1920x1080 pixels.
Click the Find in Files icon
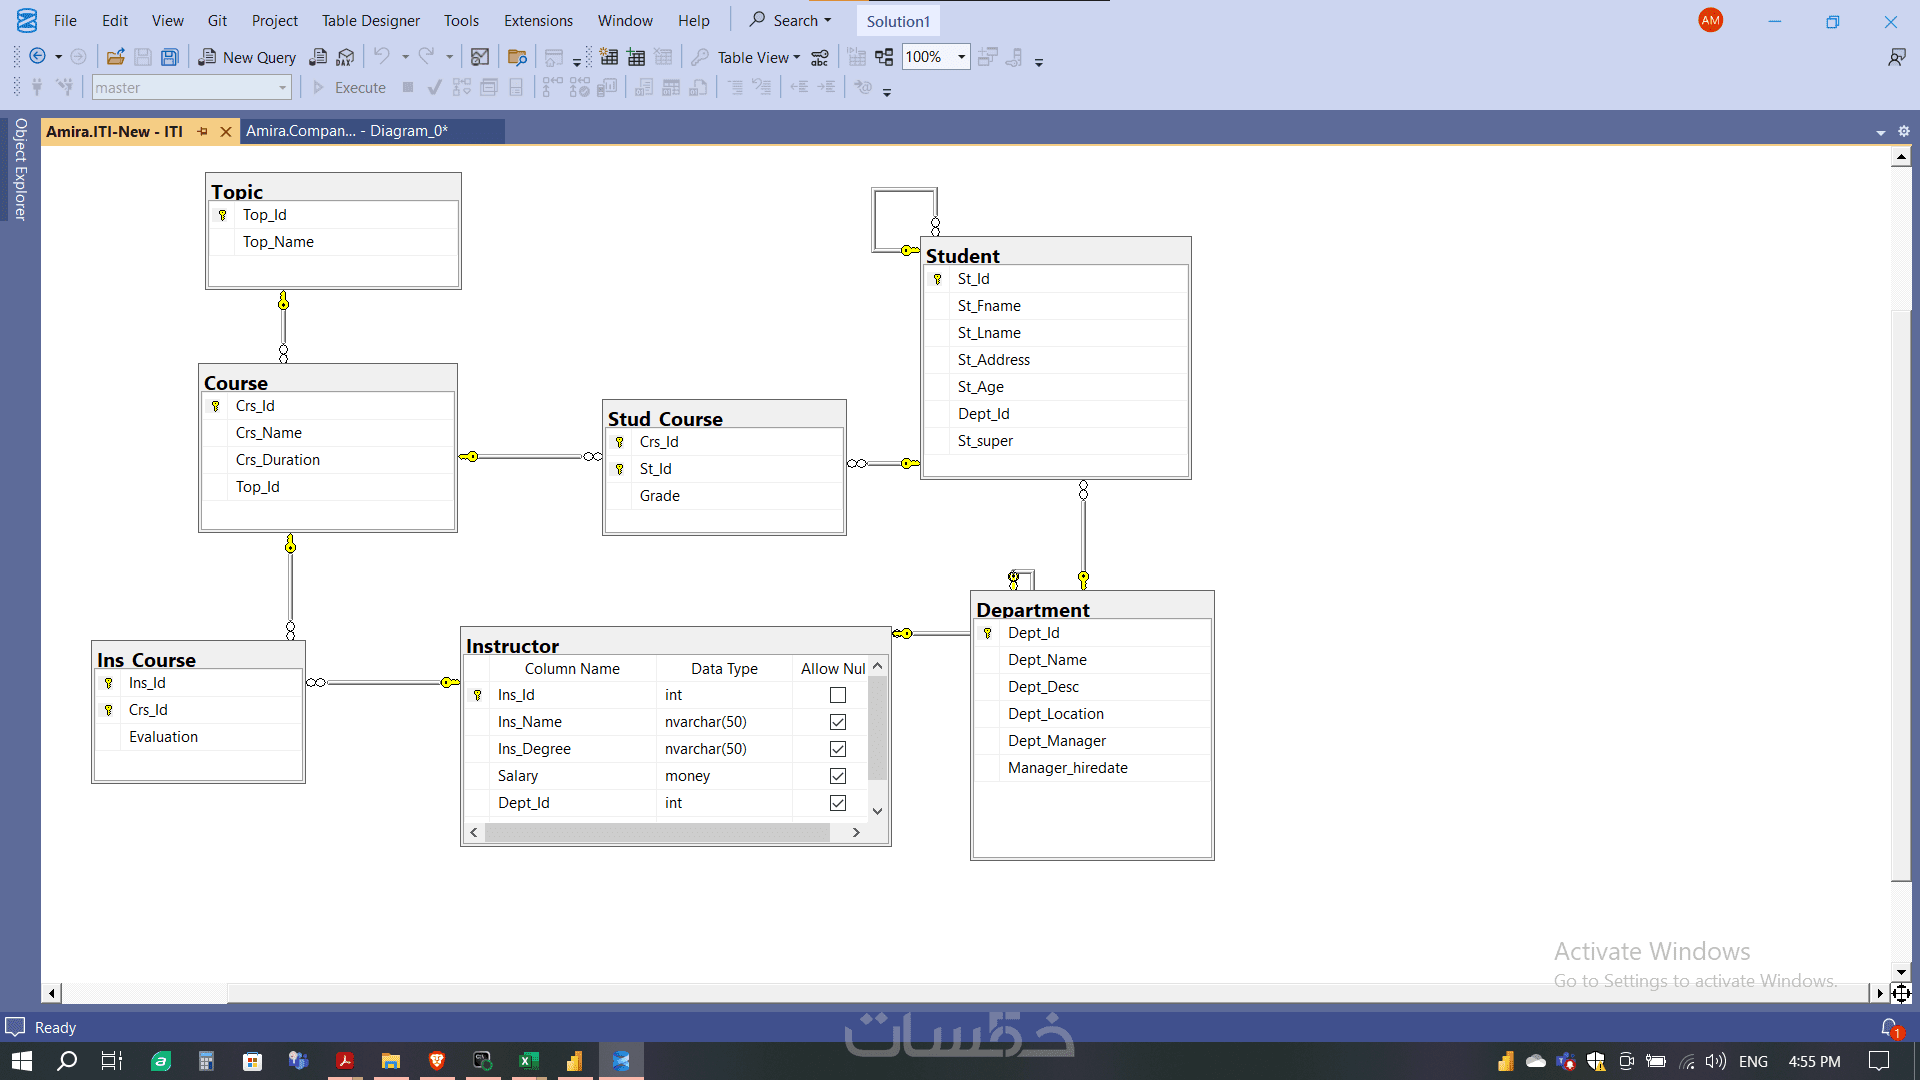tap(517, 57)
